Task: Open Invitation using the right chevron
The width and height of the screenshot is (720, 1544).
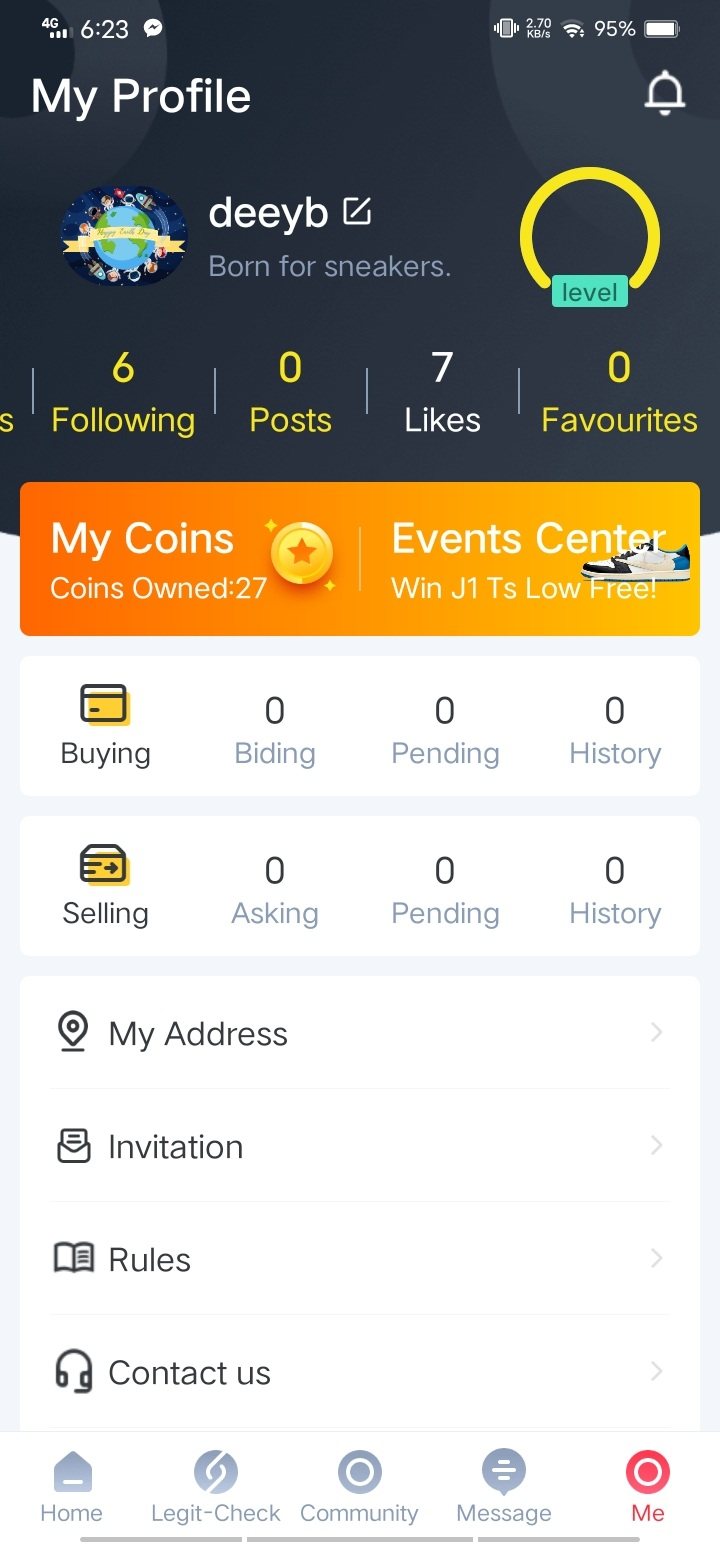Action: (656, 1145)
